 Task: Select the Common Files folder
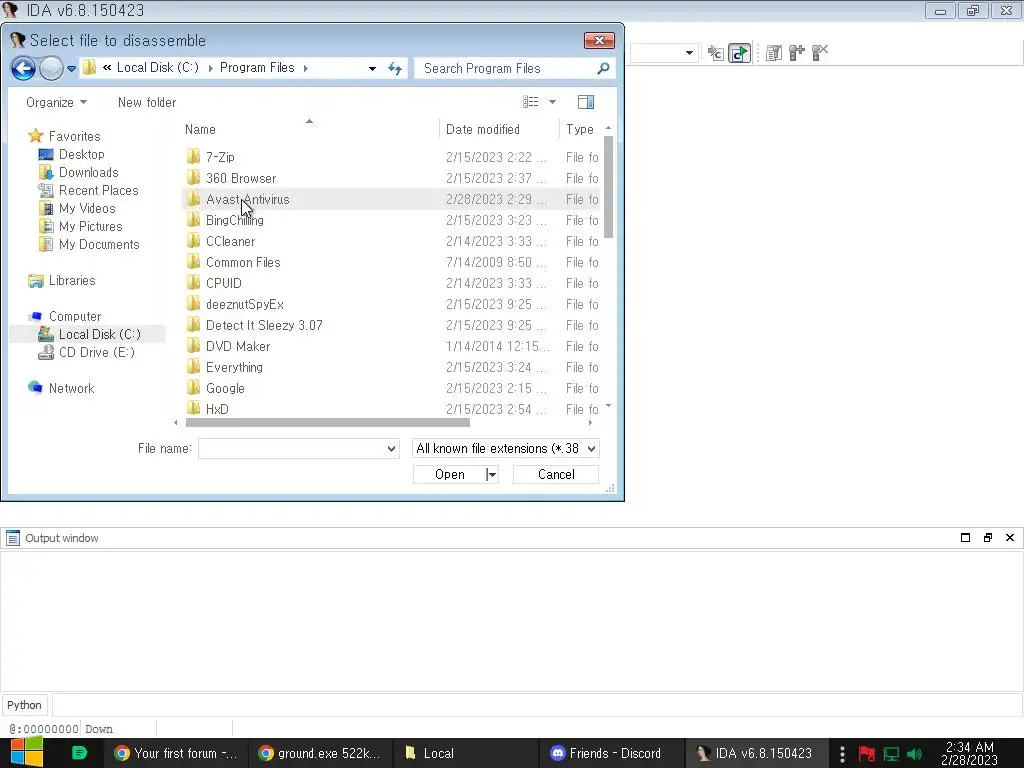pyautogui.click(x=391, y=262)
